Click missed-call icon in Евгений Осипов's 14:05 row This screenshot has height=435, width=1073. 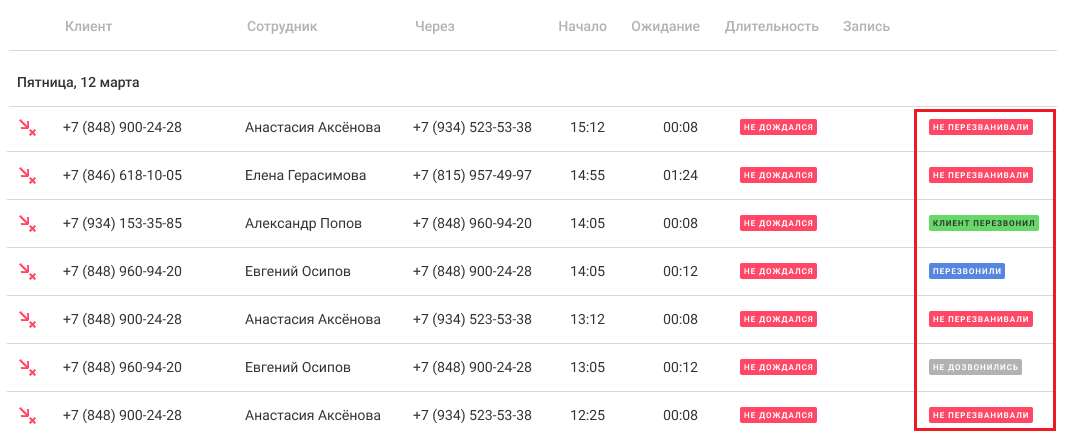(x=27, y=272)
